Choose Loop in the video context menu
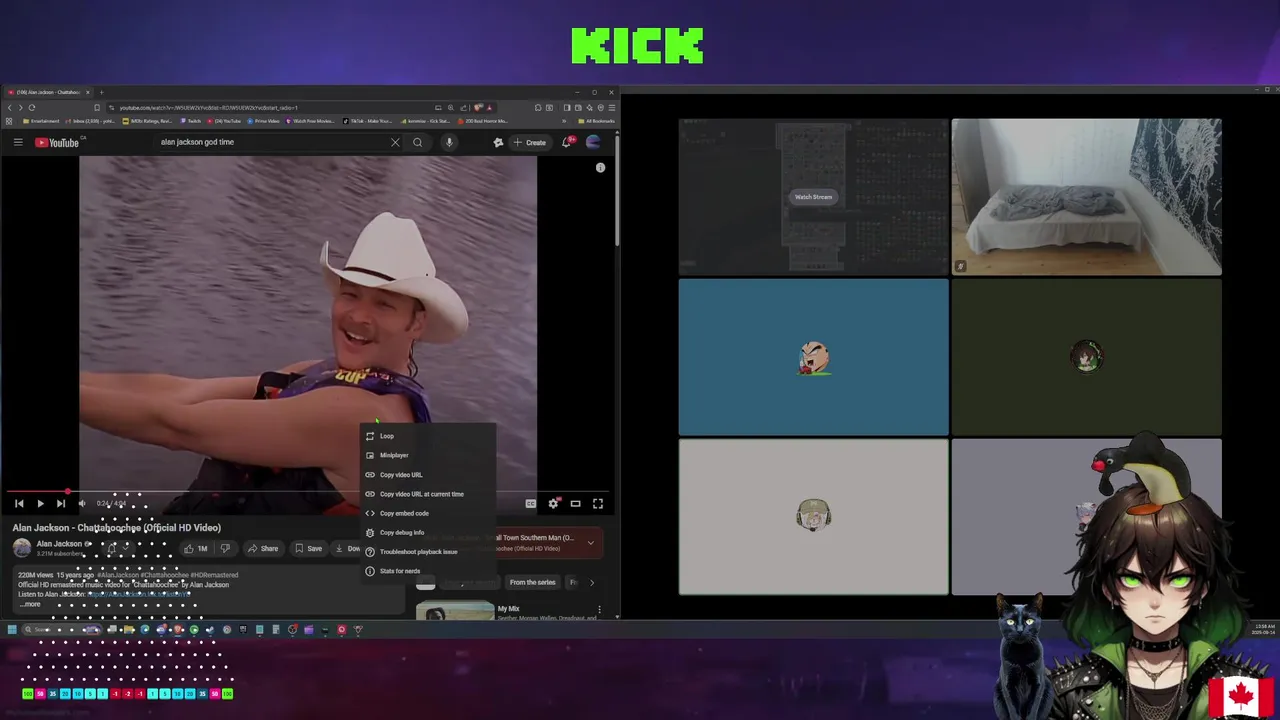 tap(428, 436)
